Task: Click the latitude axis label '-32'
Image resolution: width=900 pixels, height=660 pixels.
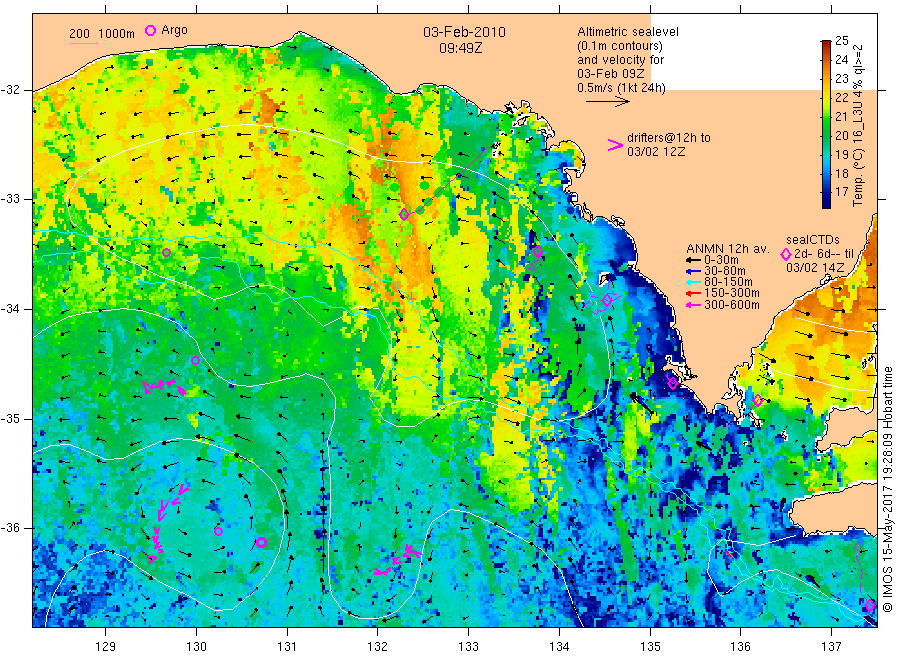Action: click(x=10, y=90)
